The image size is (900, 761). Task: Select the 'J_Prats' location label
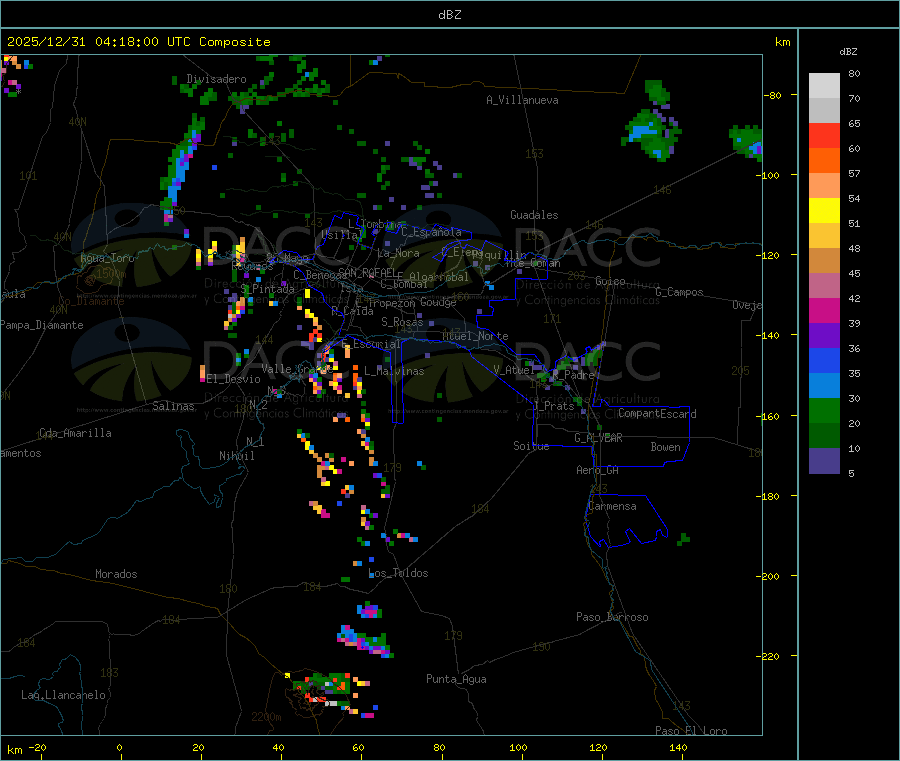[554, 406]
